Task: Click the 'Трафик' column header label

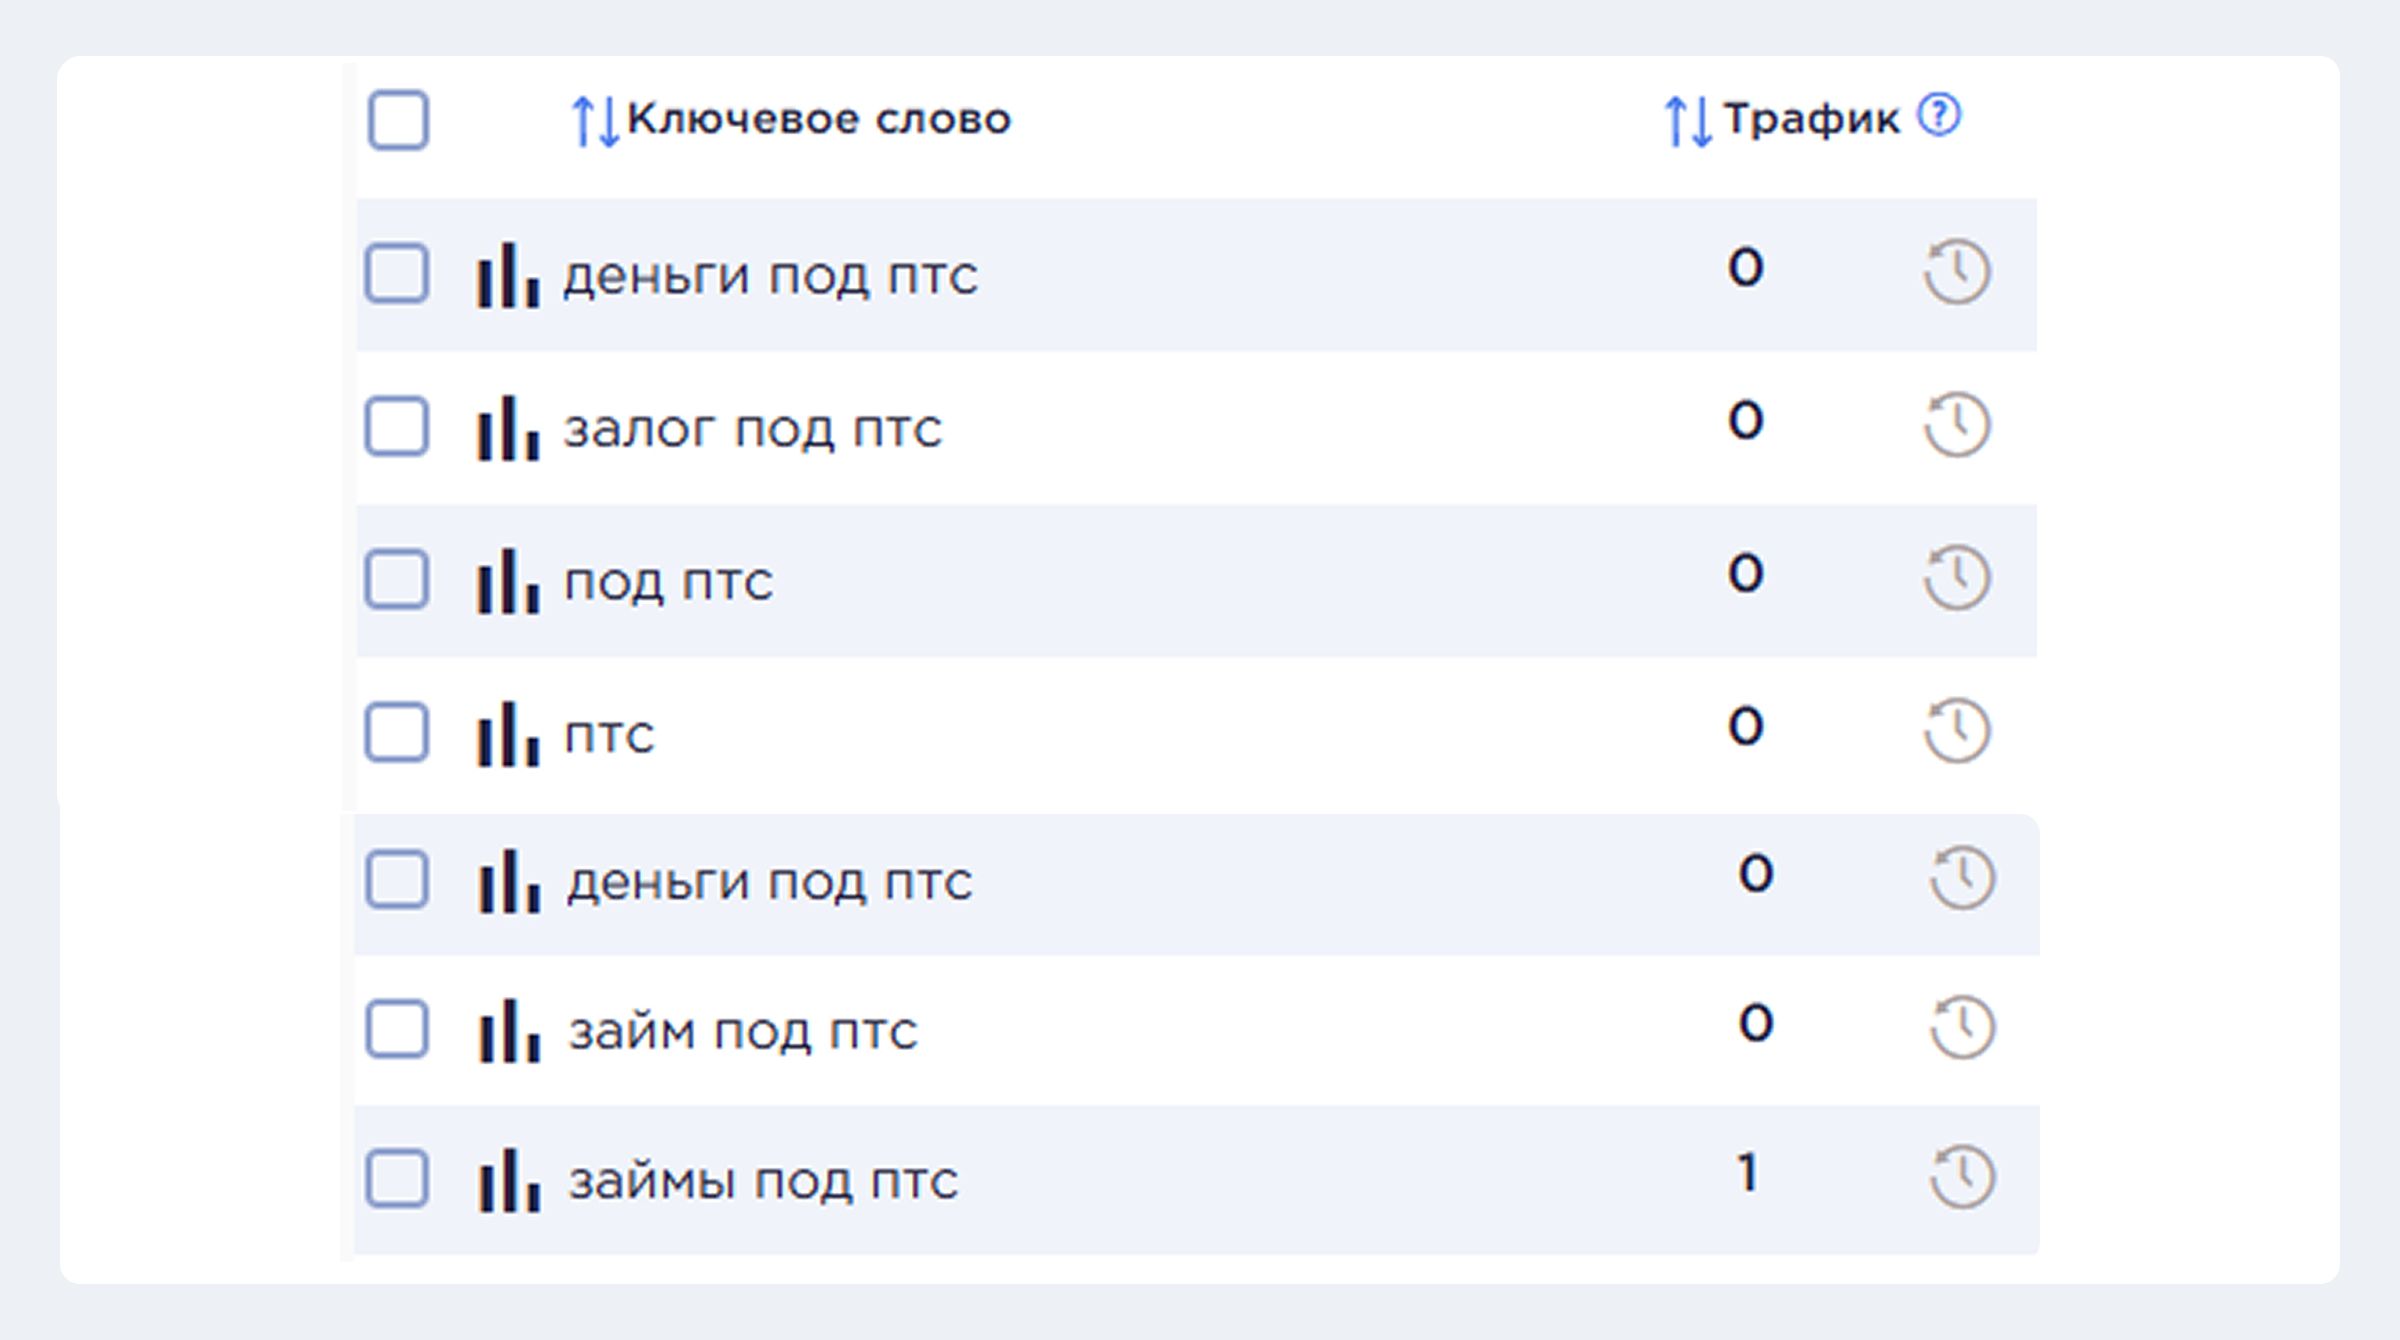Action: (1811, 119)
